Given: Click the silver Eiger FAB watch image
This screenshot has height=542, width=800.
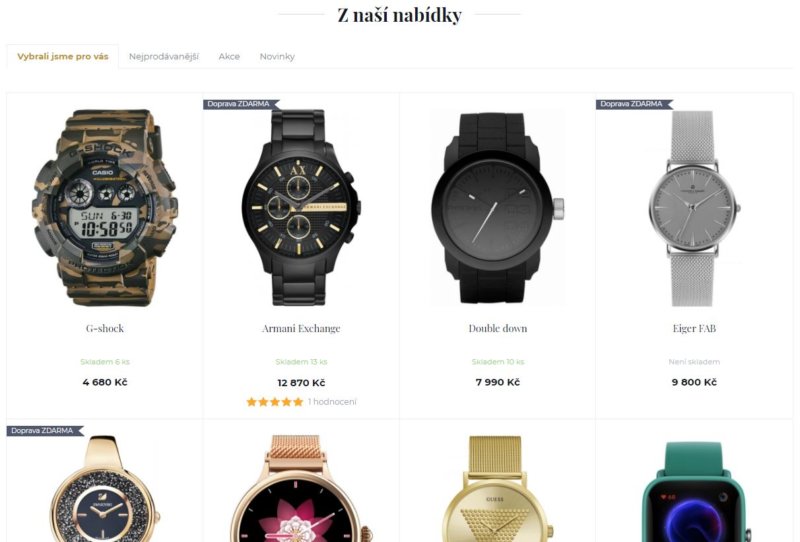Looking at the screenshot, I should [694, 208].
